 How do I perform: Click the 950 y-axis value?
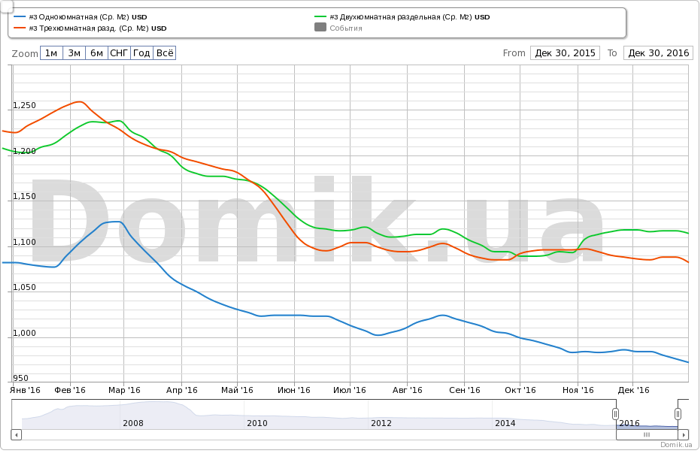click(x=21, y=378)
